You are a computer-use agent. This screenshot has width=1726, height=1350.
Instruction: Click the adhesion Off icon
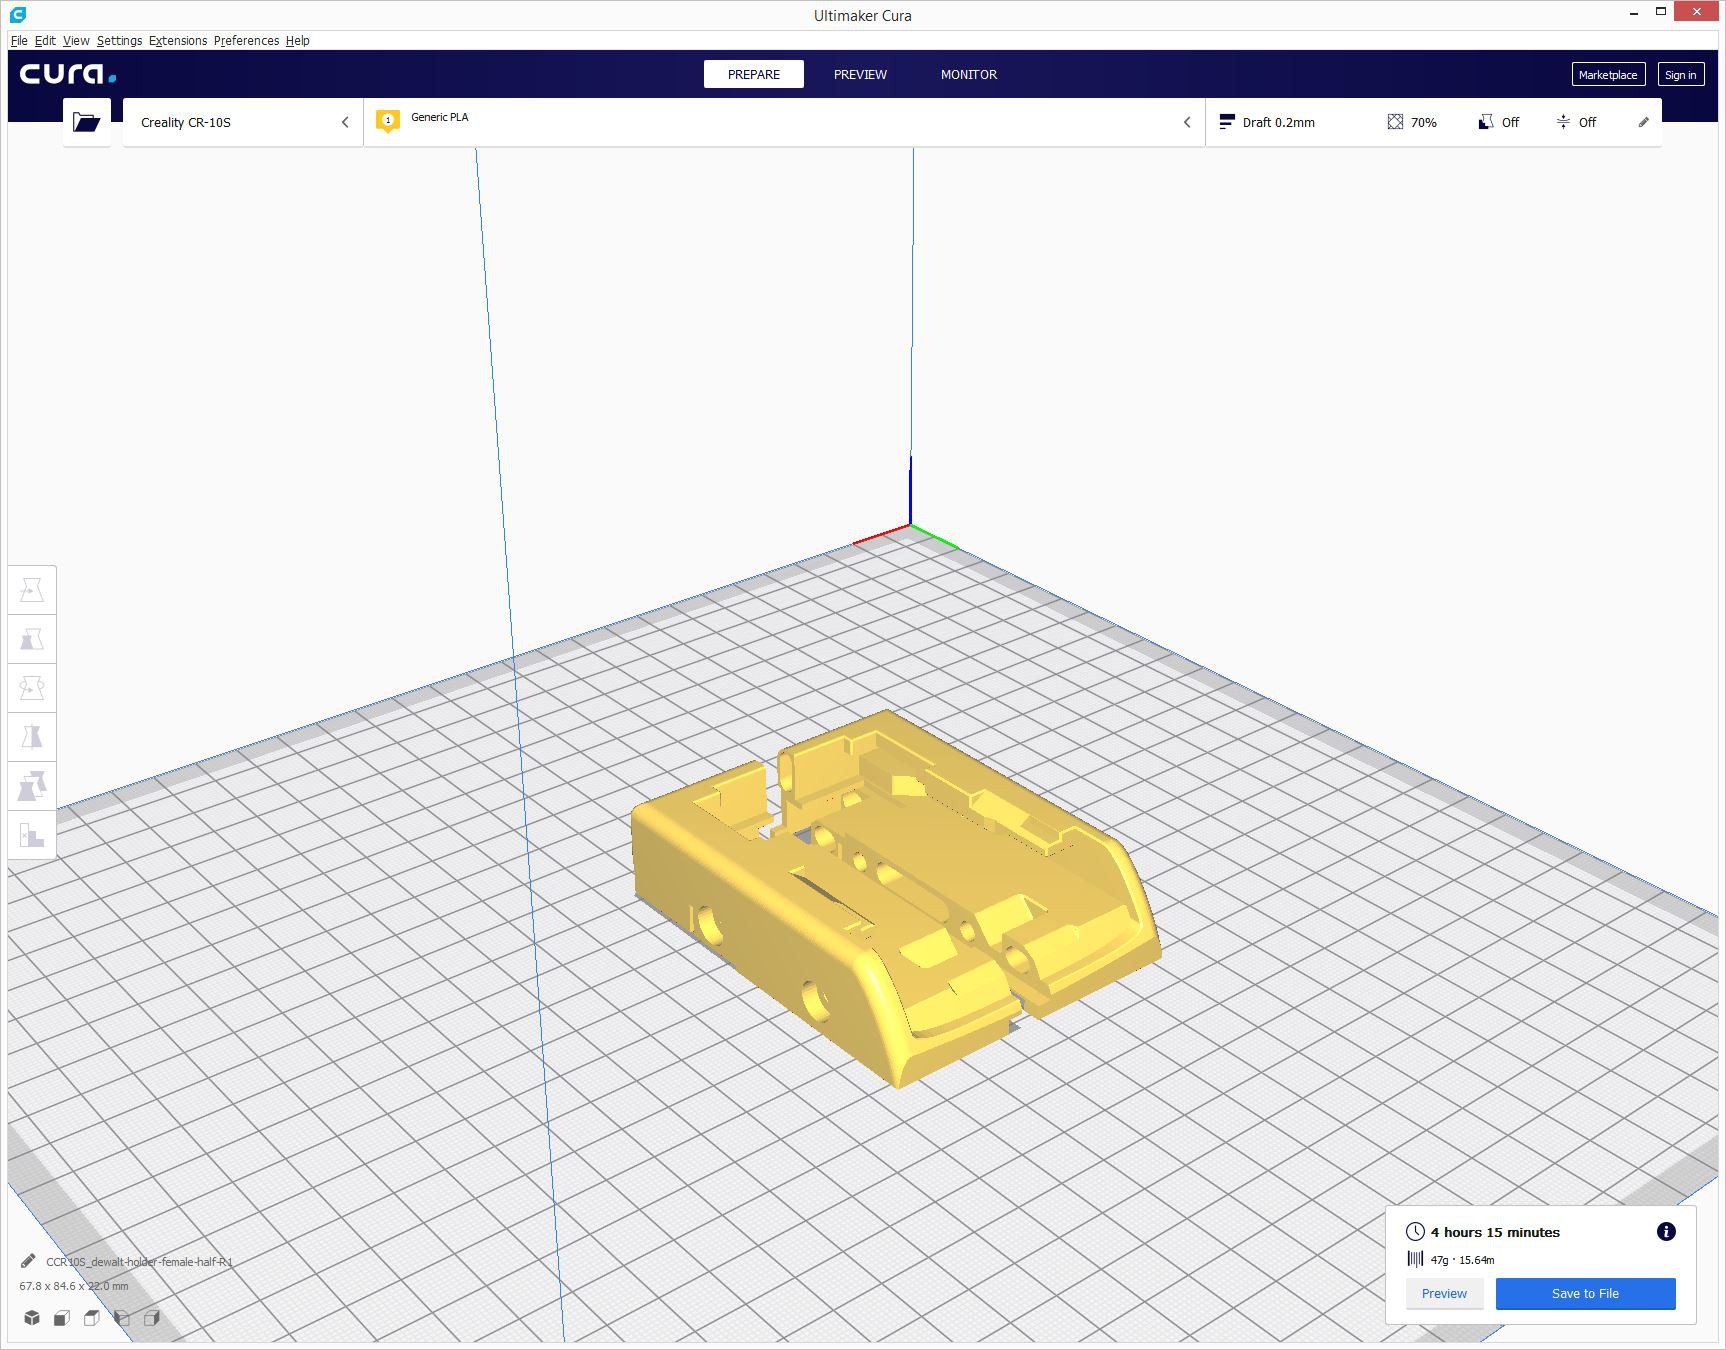click(1563, 122)
